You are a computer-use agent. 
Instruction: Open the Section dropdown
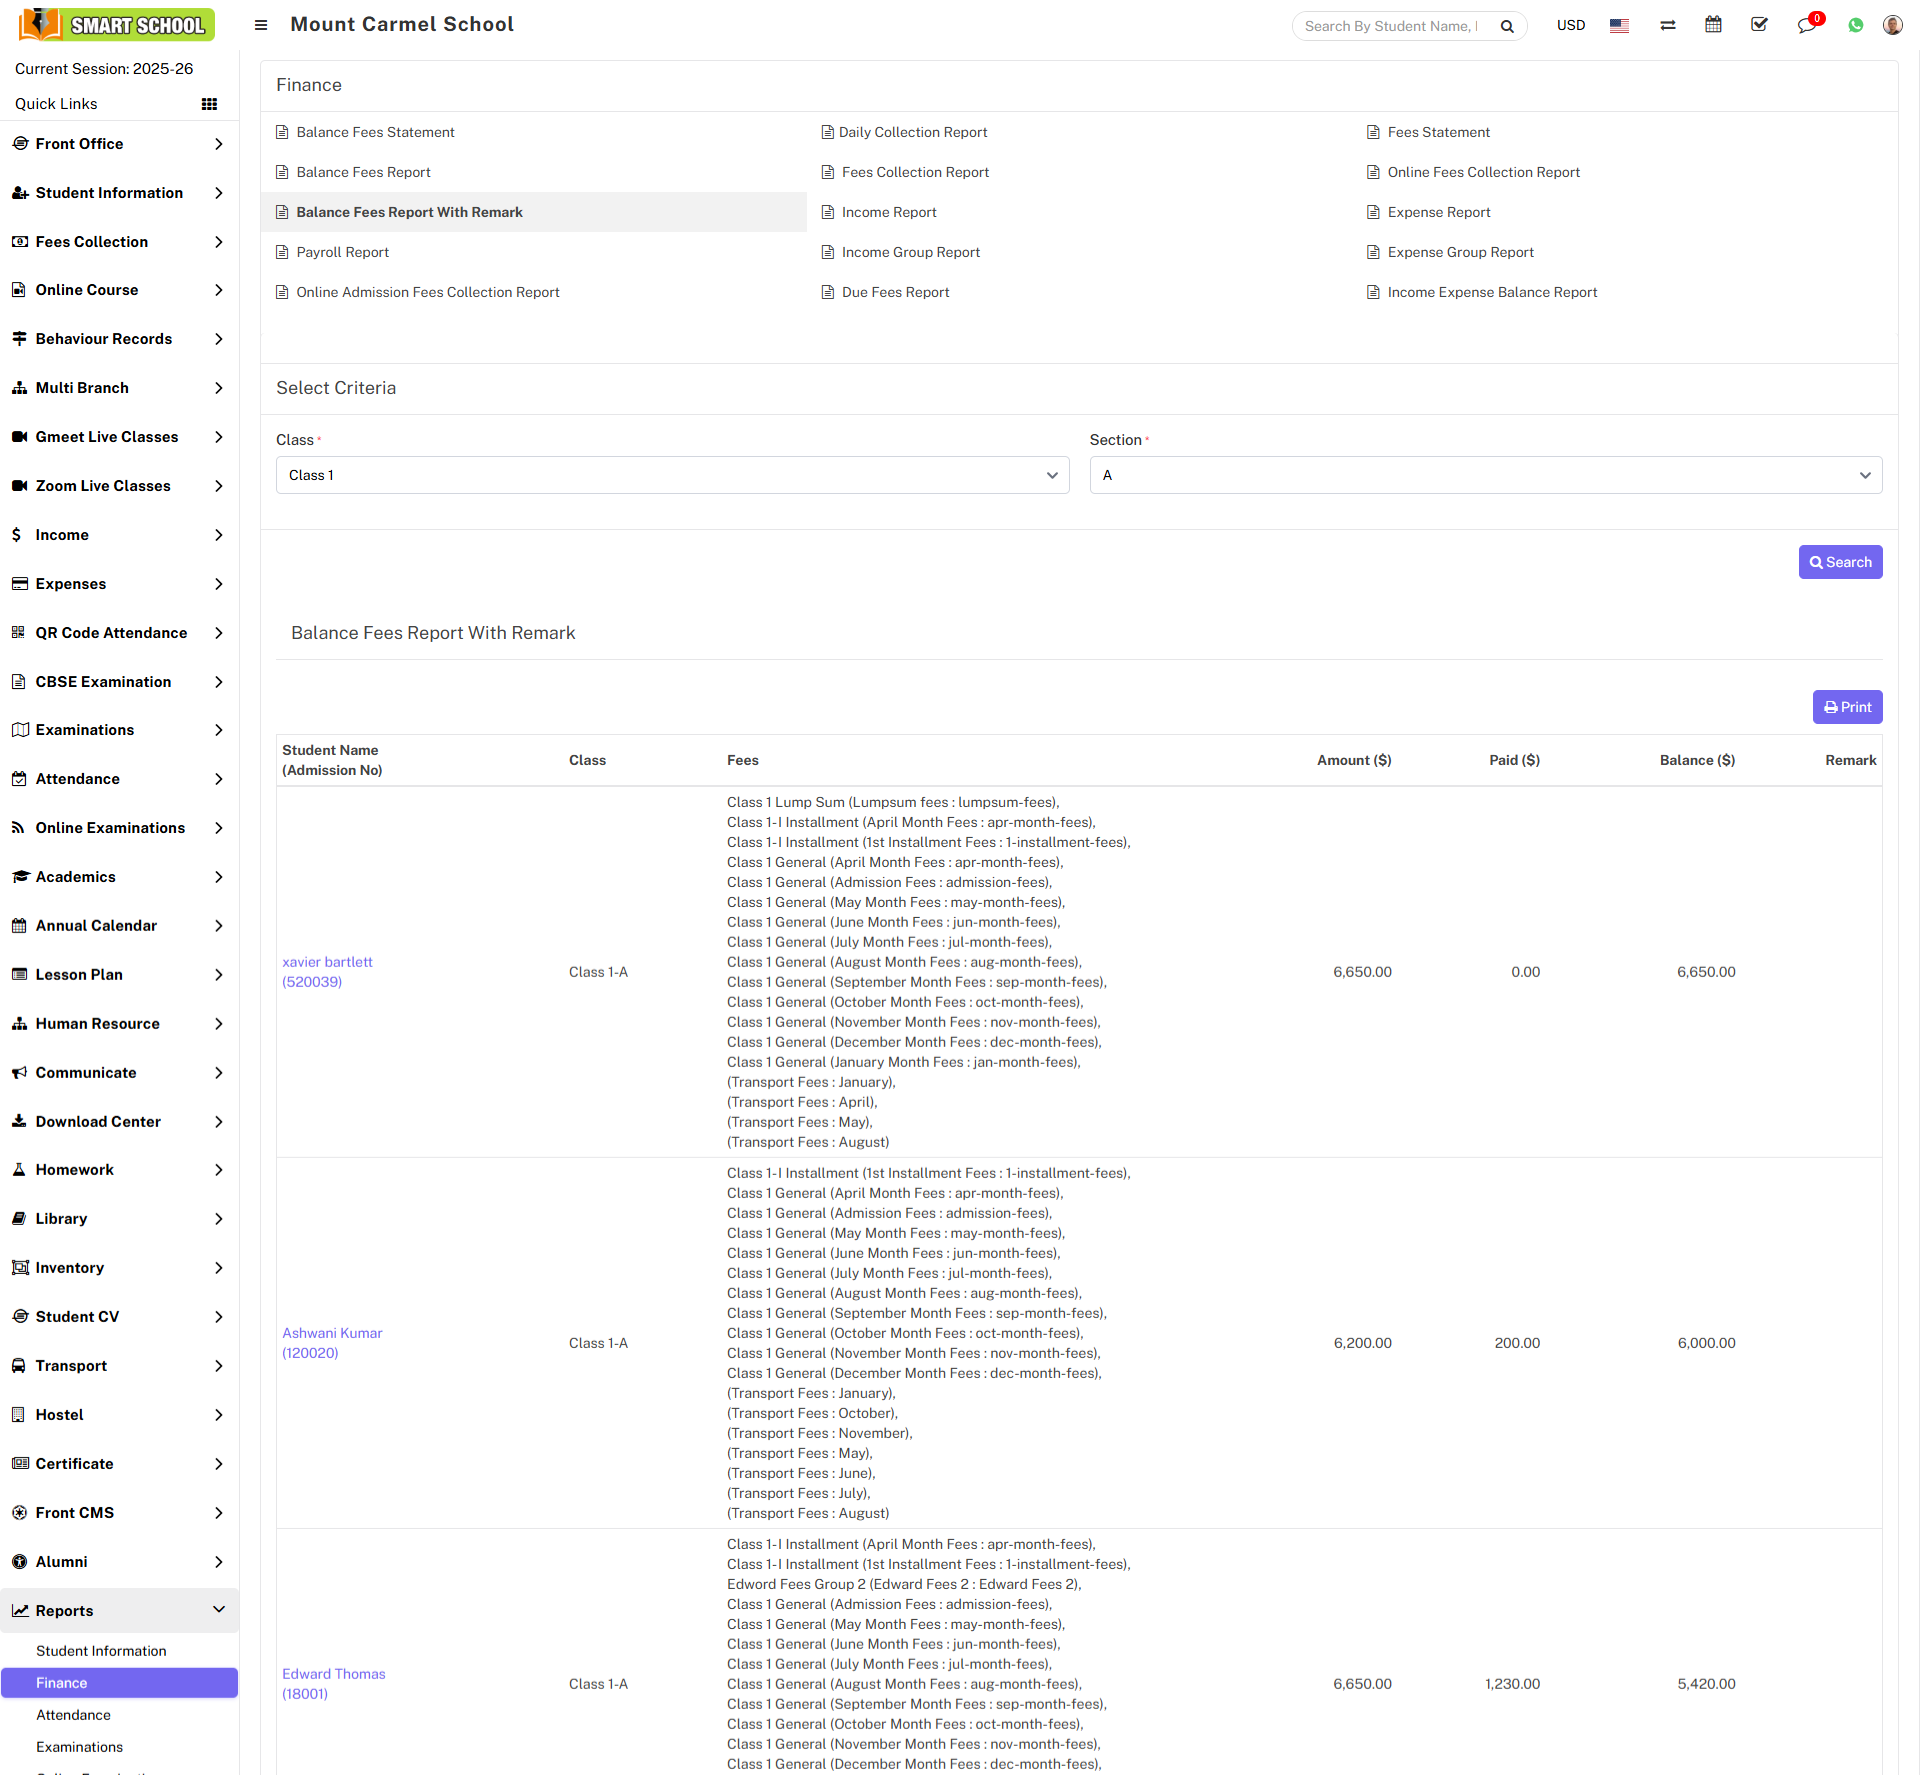[x=1485, y=475]
